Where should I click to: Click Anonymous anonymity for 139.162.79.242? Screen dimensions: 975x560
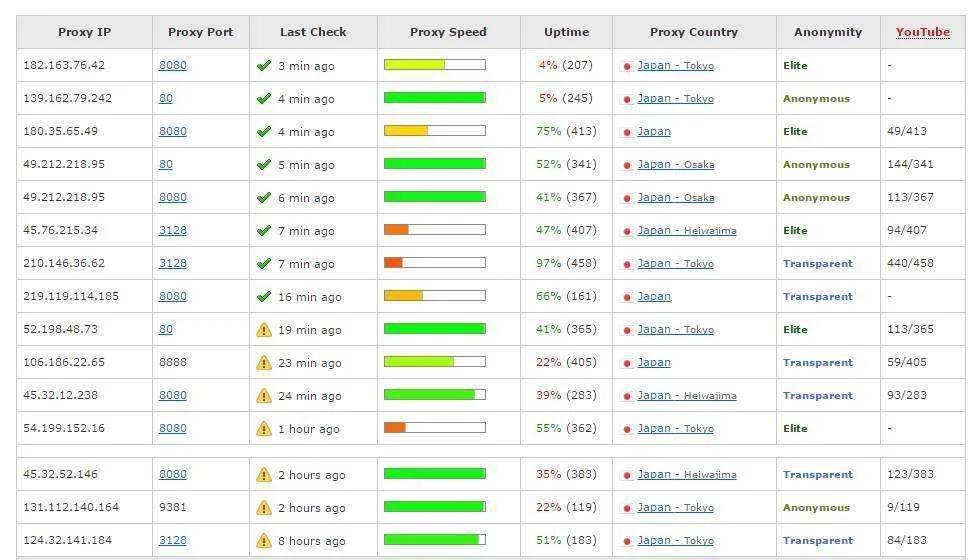816,99
